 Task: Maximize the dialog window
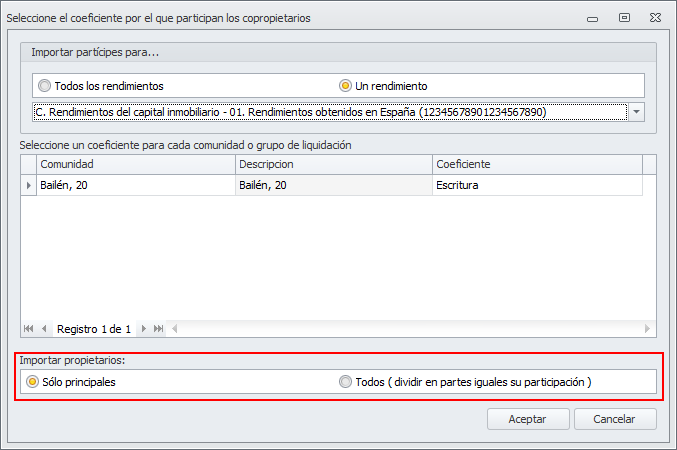[624, 17]
